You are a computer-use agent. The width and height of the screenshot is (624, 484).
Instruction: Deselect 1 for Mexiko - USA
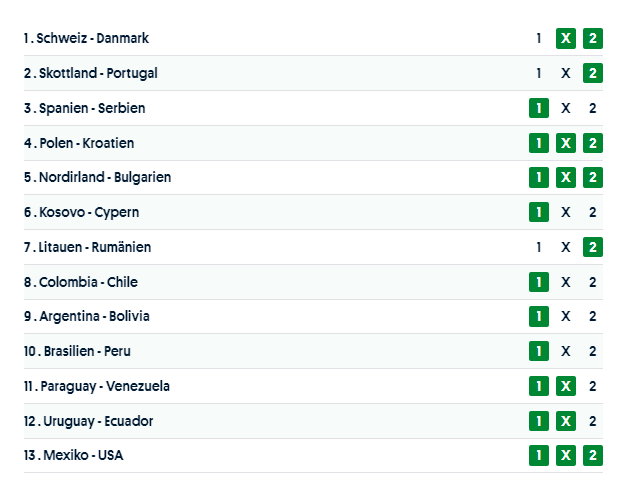point(539,455)
